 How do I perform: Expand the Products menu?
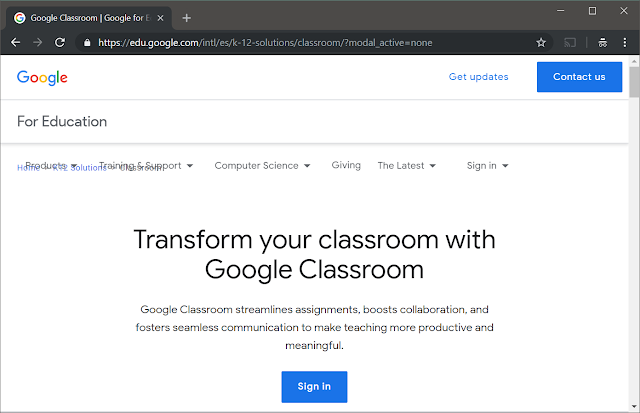(x=51, y=165)
